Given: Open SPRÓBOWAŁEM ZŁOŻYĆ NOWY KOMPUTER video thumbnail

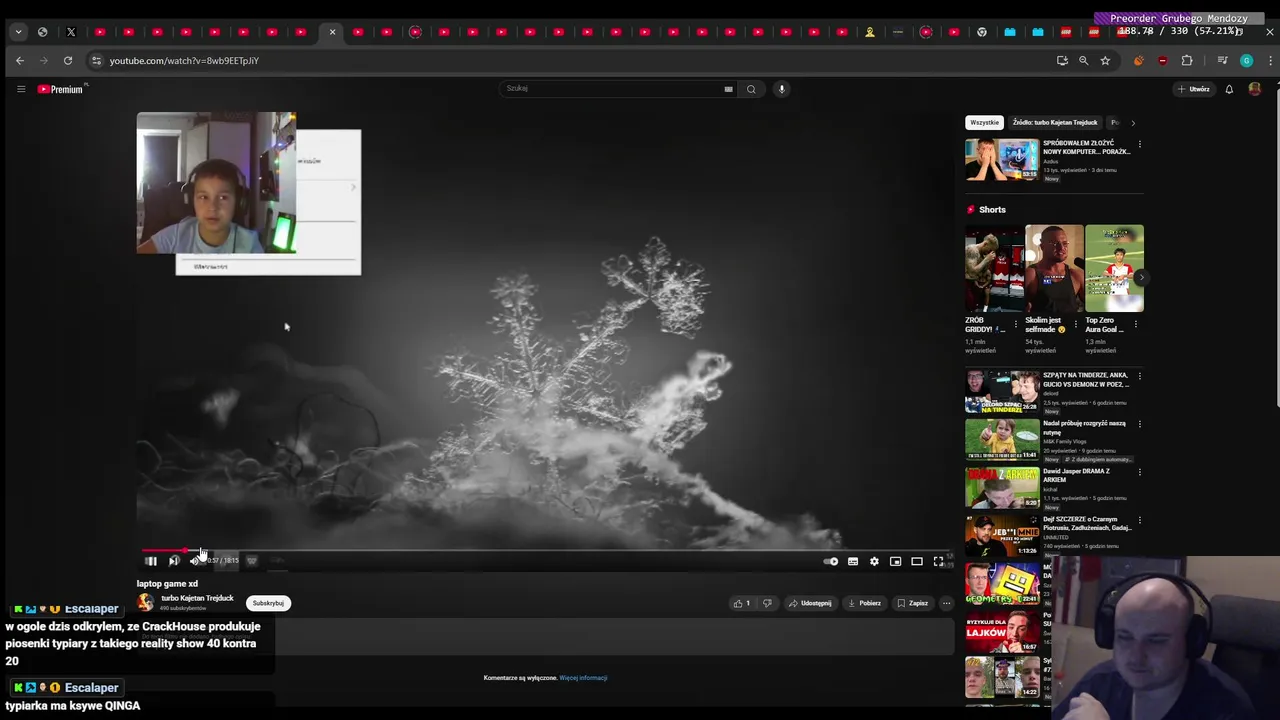Looking at the screenshot, I should pyautogui.click(x=1002, y=160).
